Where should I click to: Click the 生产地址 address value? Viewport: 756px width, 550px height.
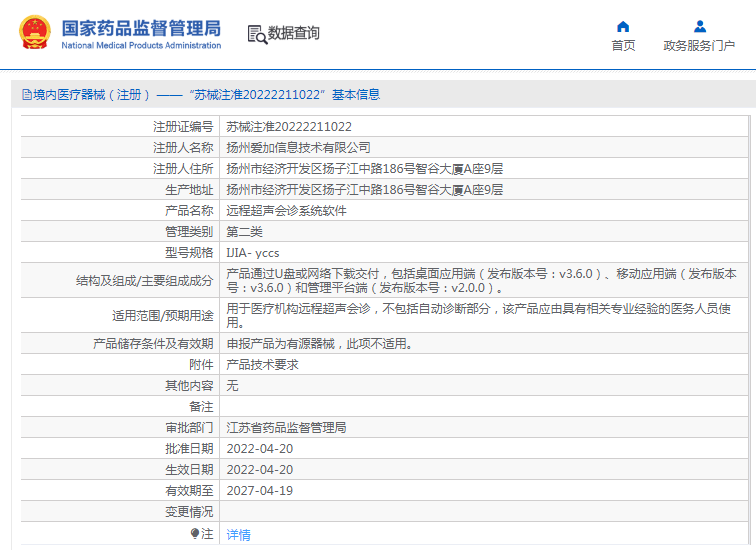(365, 190)
